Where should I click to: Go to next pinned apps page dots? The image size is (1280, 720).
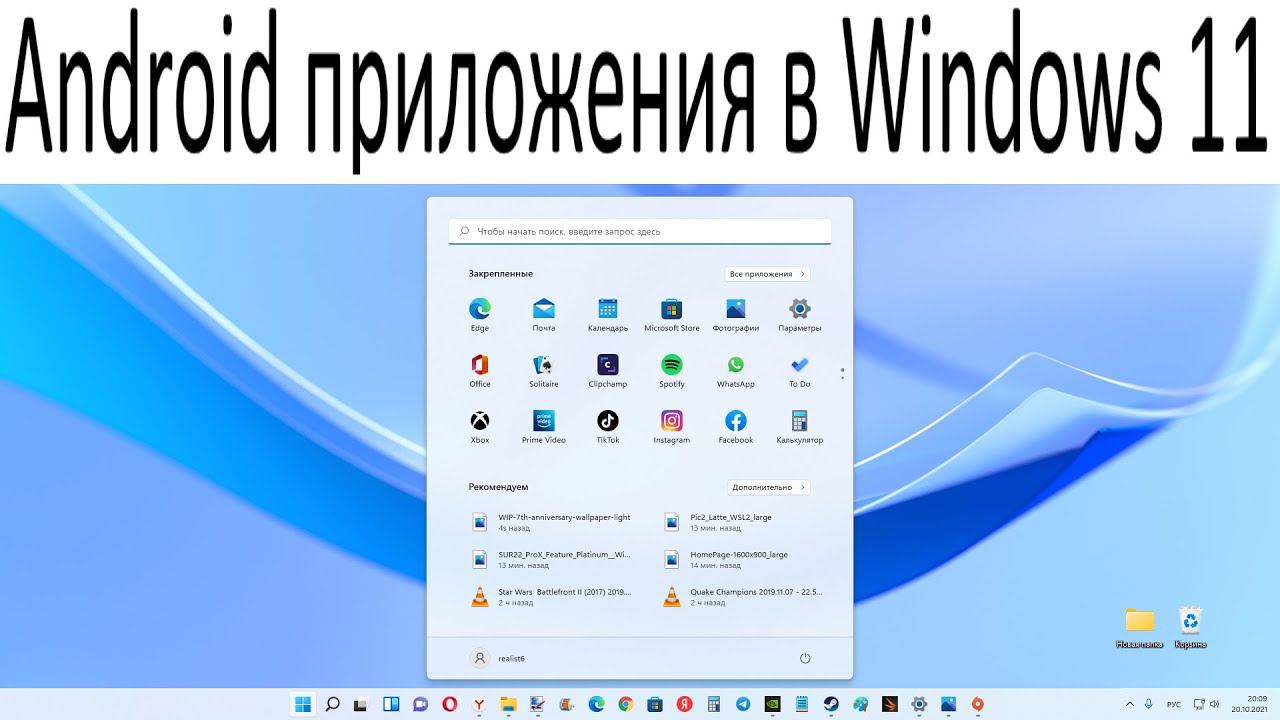843,373
